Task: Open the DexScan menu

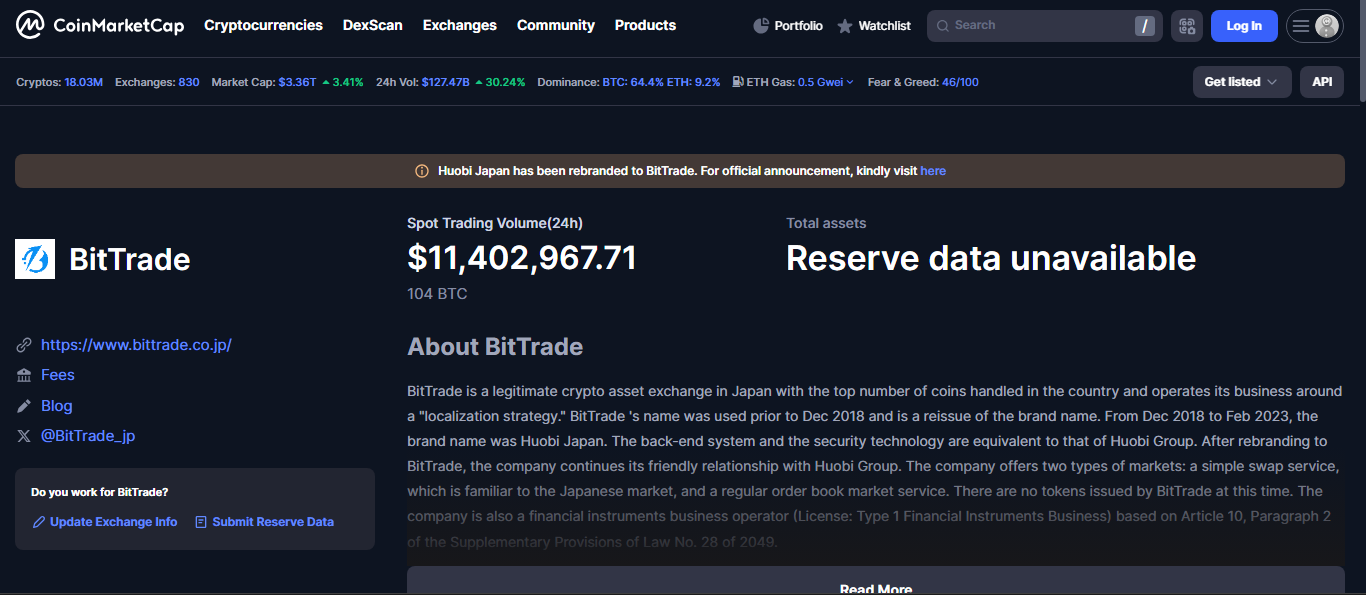Action: click(373, 25)
